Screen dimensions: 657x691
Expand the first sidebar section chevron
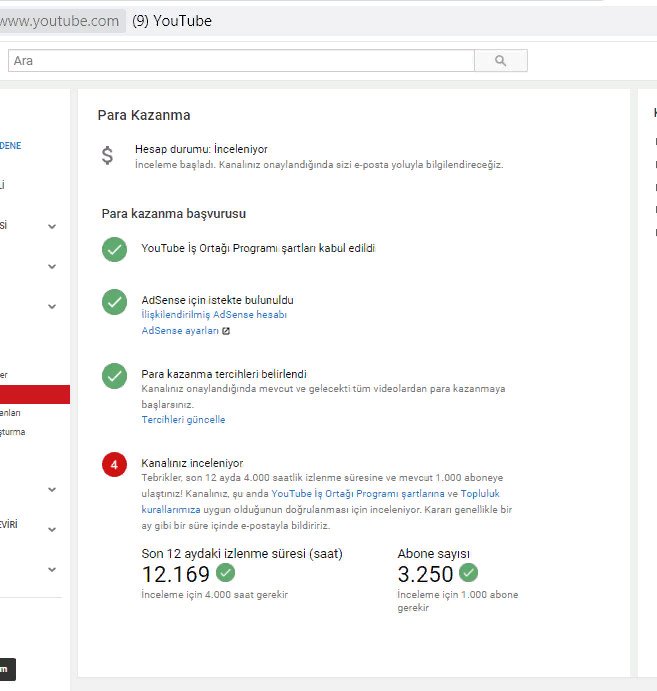[x=52, y=227]
